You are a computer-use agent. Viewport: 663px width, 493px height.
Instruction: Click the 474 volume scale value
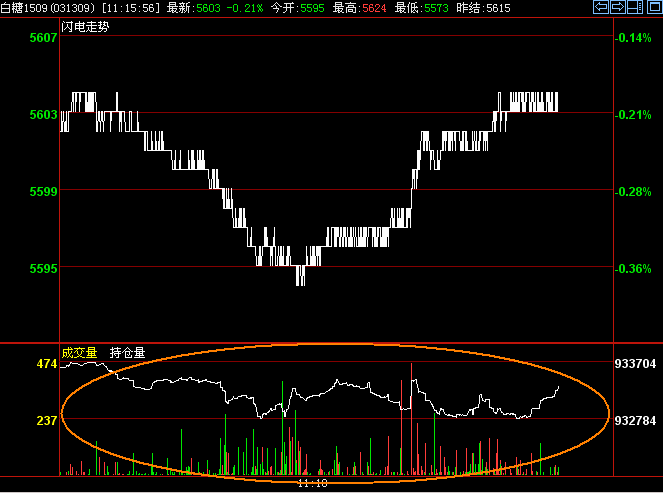[47, 365]
